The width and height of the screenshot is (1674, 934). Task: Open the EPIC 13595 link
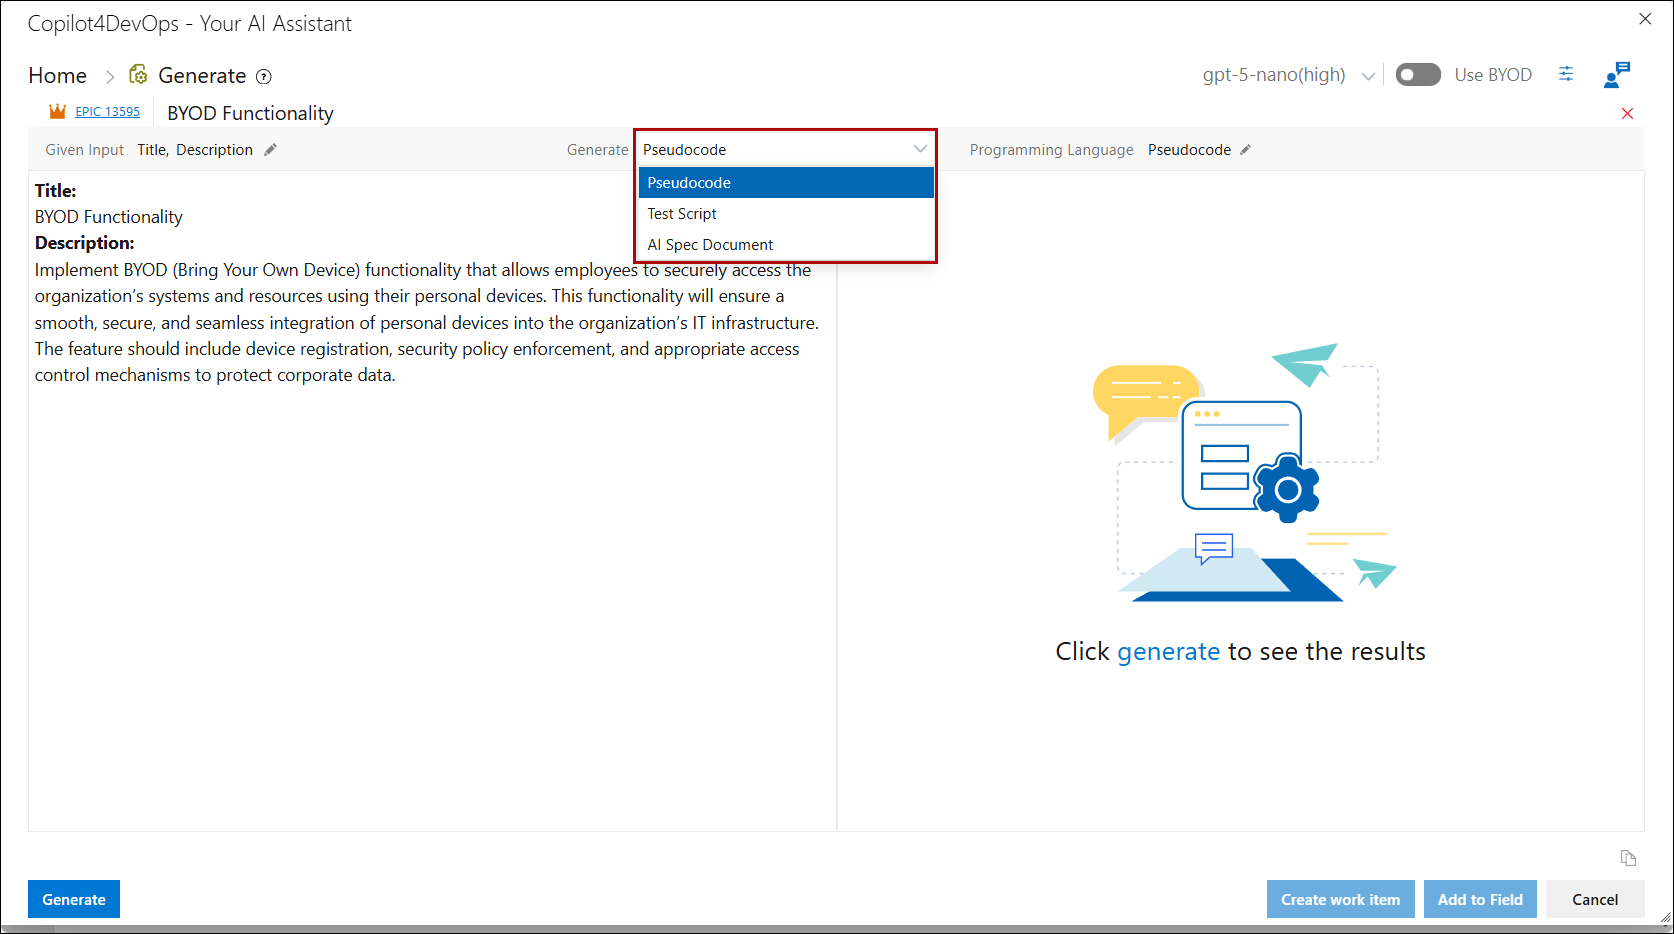point(107,112)
